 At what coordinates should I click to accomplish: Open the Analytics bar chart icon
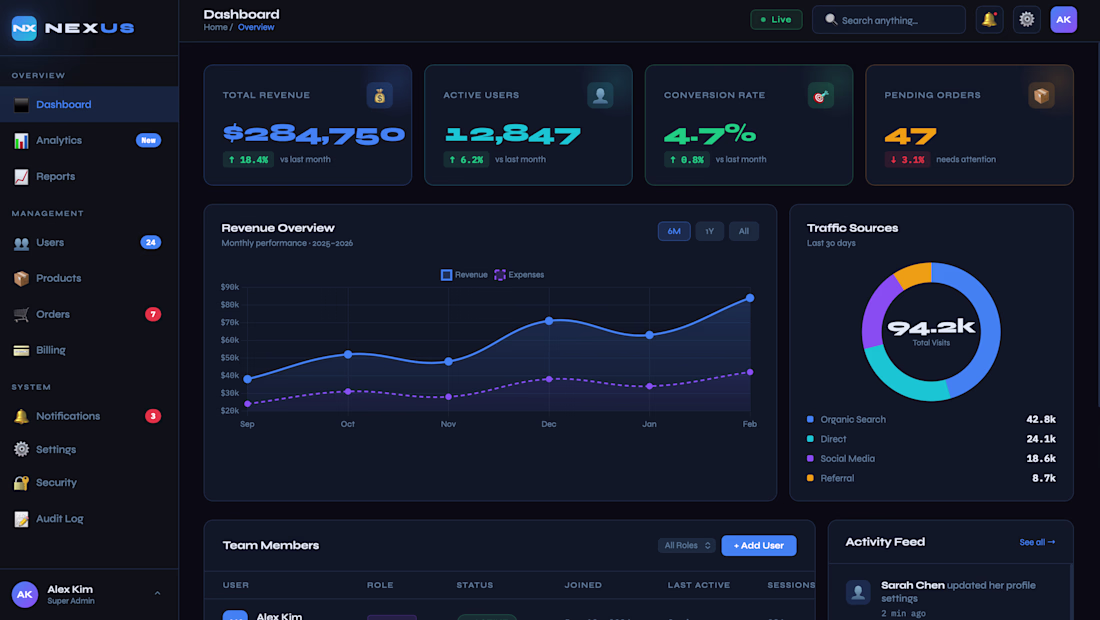click(22, 141)
